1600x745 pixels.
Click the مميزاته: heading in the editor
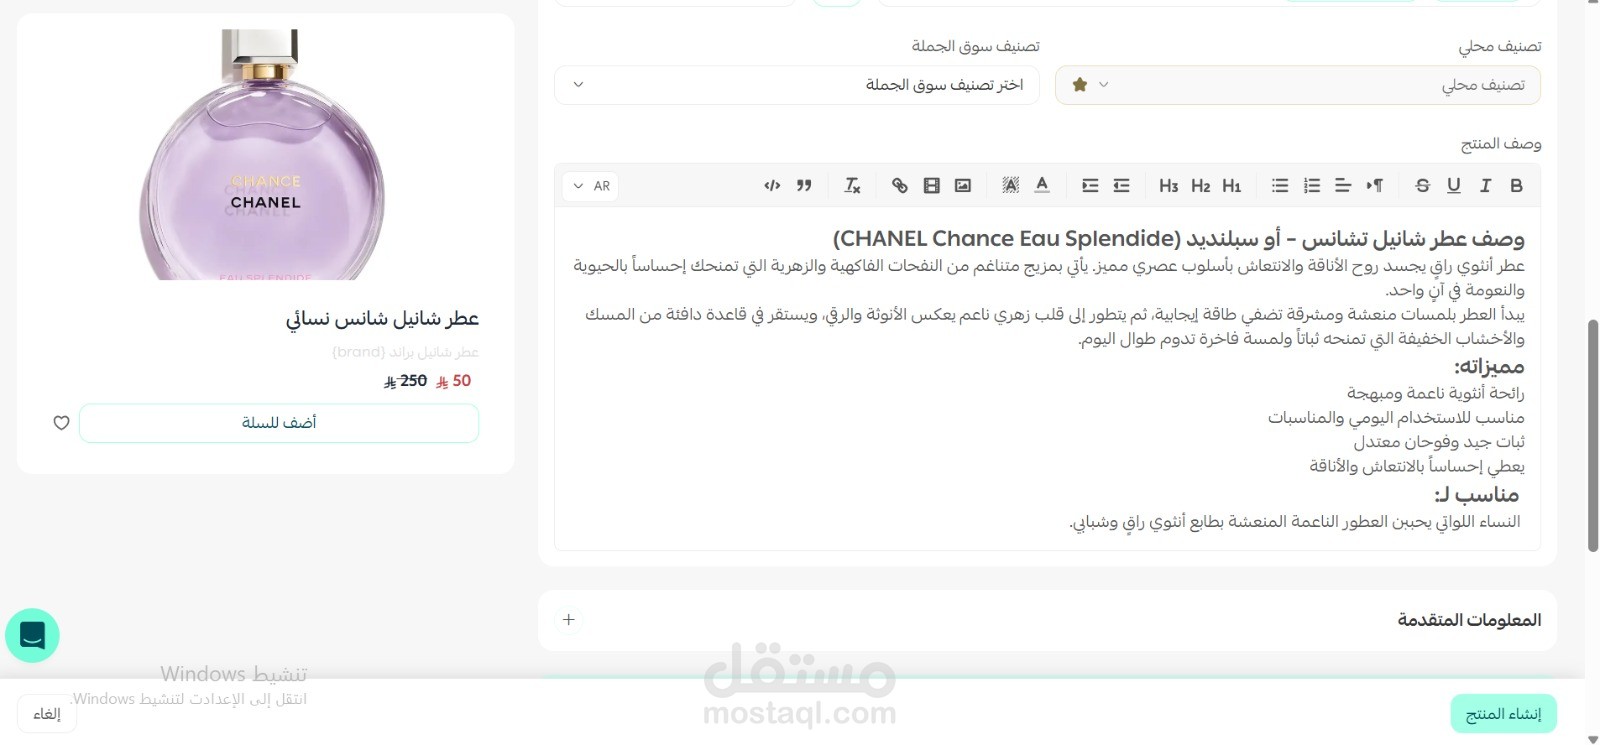(x=1489, y=366)
